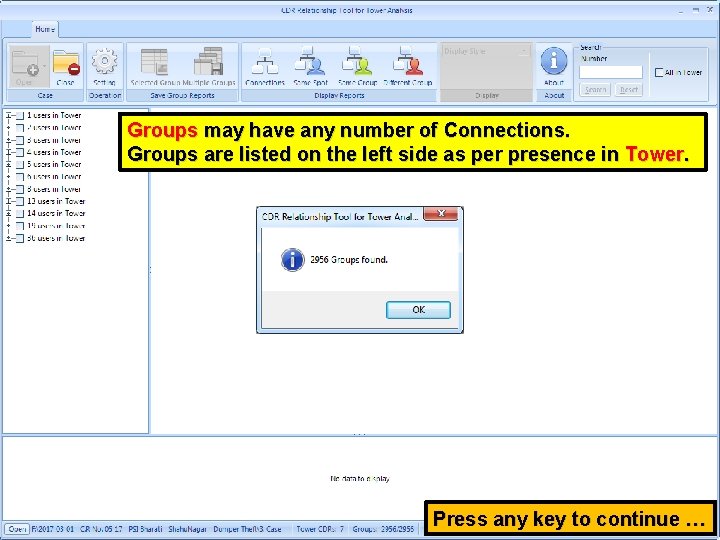The width and height of the screenshot is (720, 540).
Task: Click the Open case icon
Action: [x=26, y=63]
